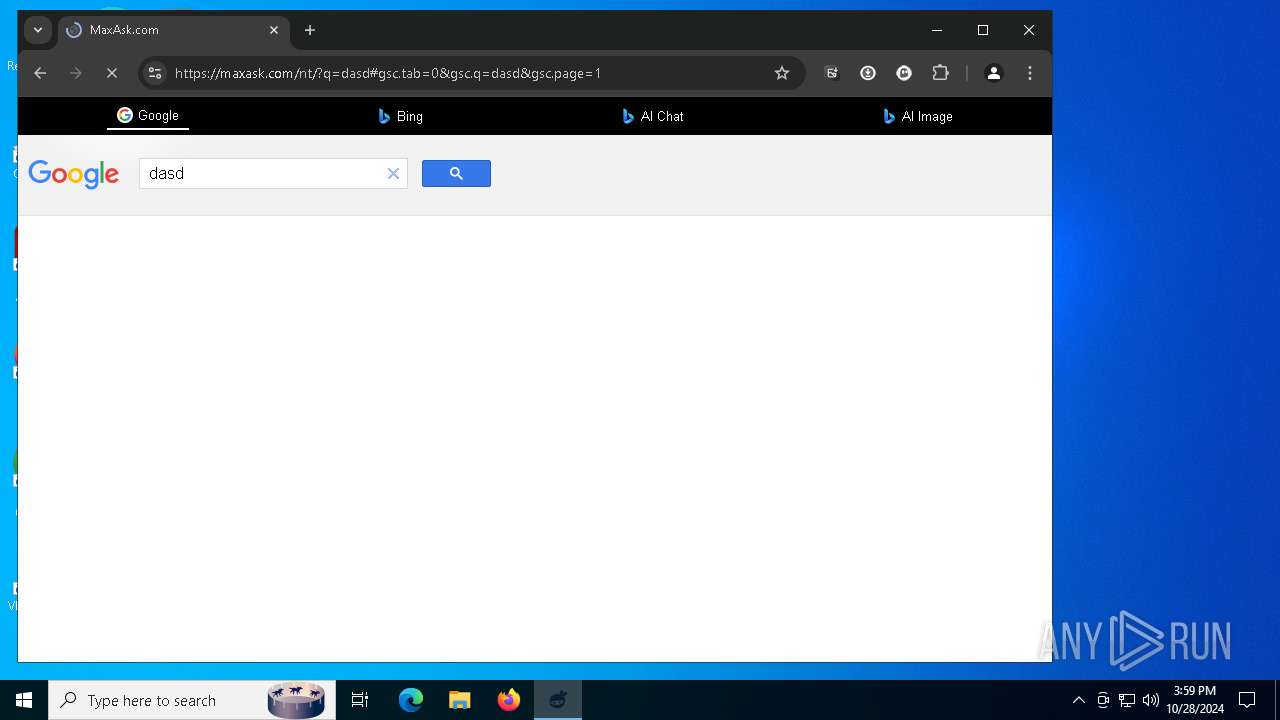The height and width of the screenshot is (720, 1280).
Task: Click the taskbar search box
Action: (x=192, y=700)
